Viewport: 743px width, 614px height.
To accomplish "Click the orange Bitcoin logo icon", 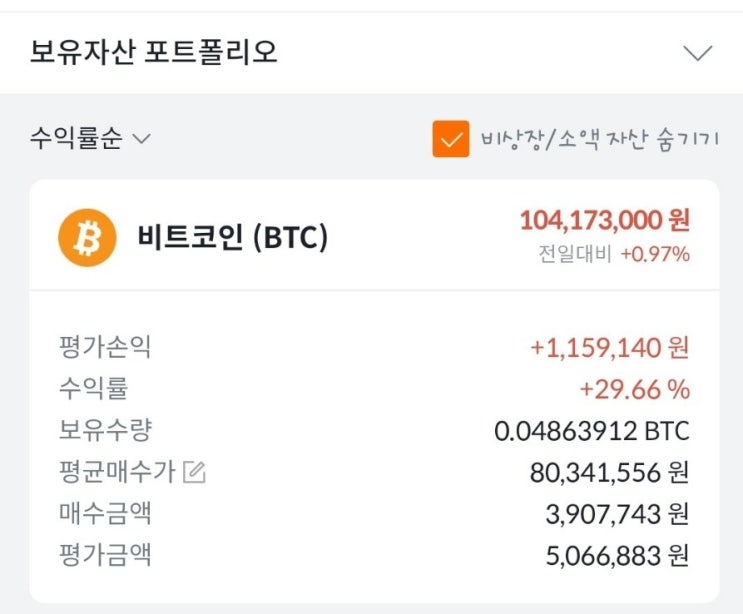I will coord(87,238).
